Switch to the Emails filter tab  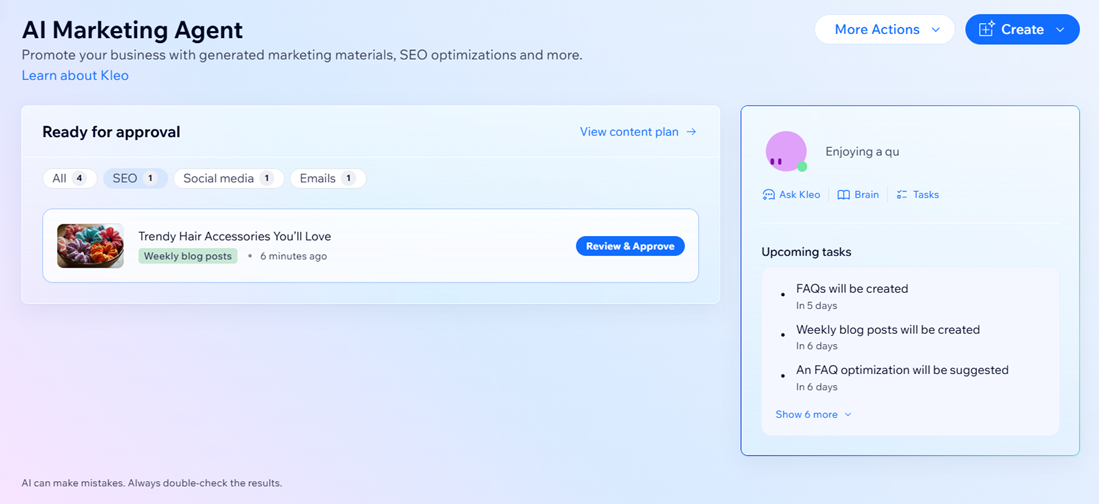click(328, 179)
